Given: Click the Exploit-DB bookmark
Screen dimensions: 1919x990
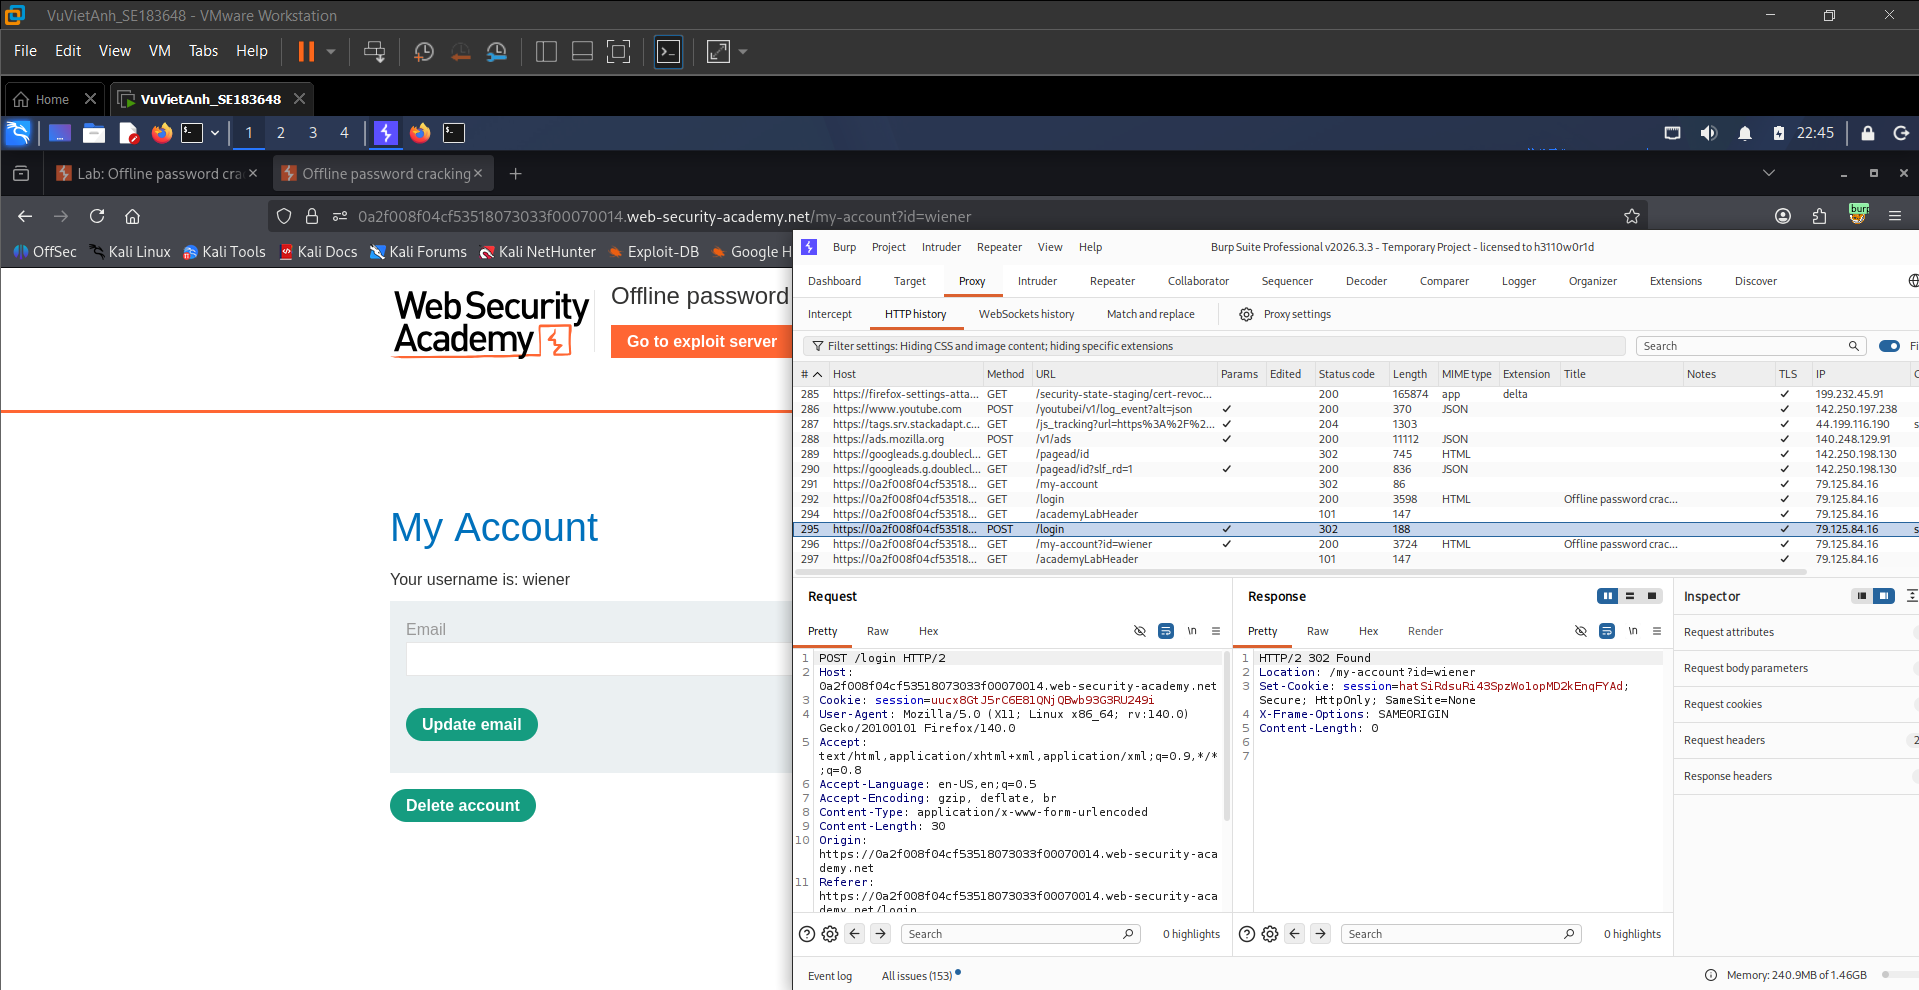Looking at the screenshot, I should (654, 252).
